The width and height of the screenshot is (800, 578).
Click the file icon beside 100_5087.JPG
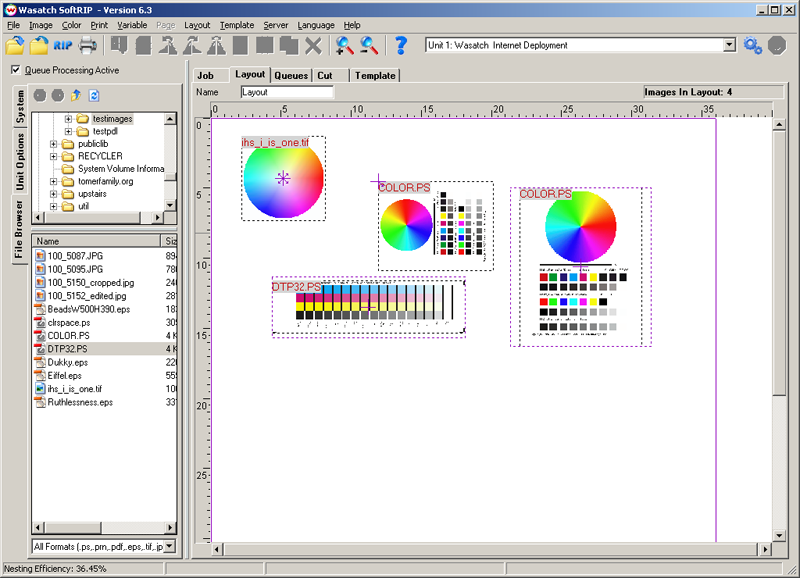pyautogui.click(x=40, y=256)
